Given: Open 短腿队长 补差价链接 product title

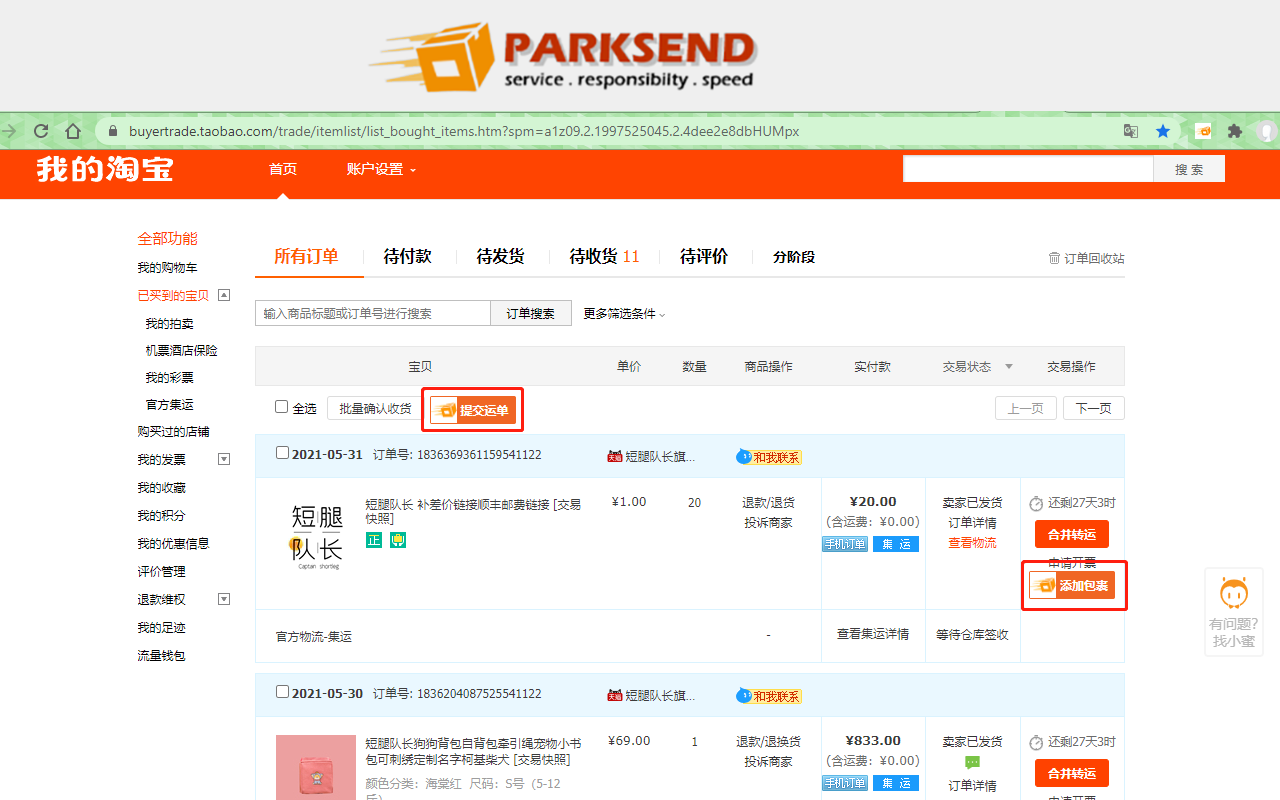Looking at the screenshot, I should coord(473,511).
